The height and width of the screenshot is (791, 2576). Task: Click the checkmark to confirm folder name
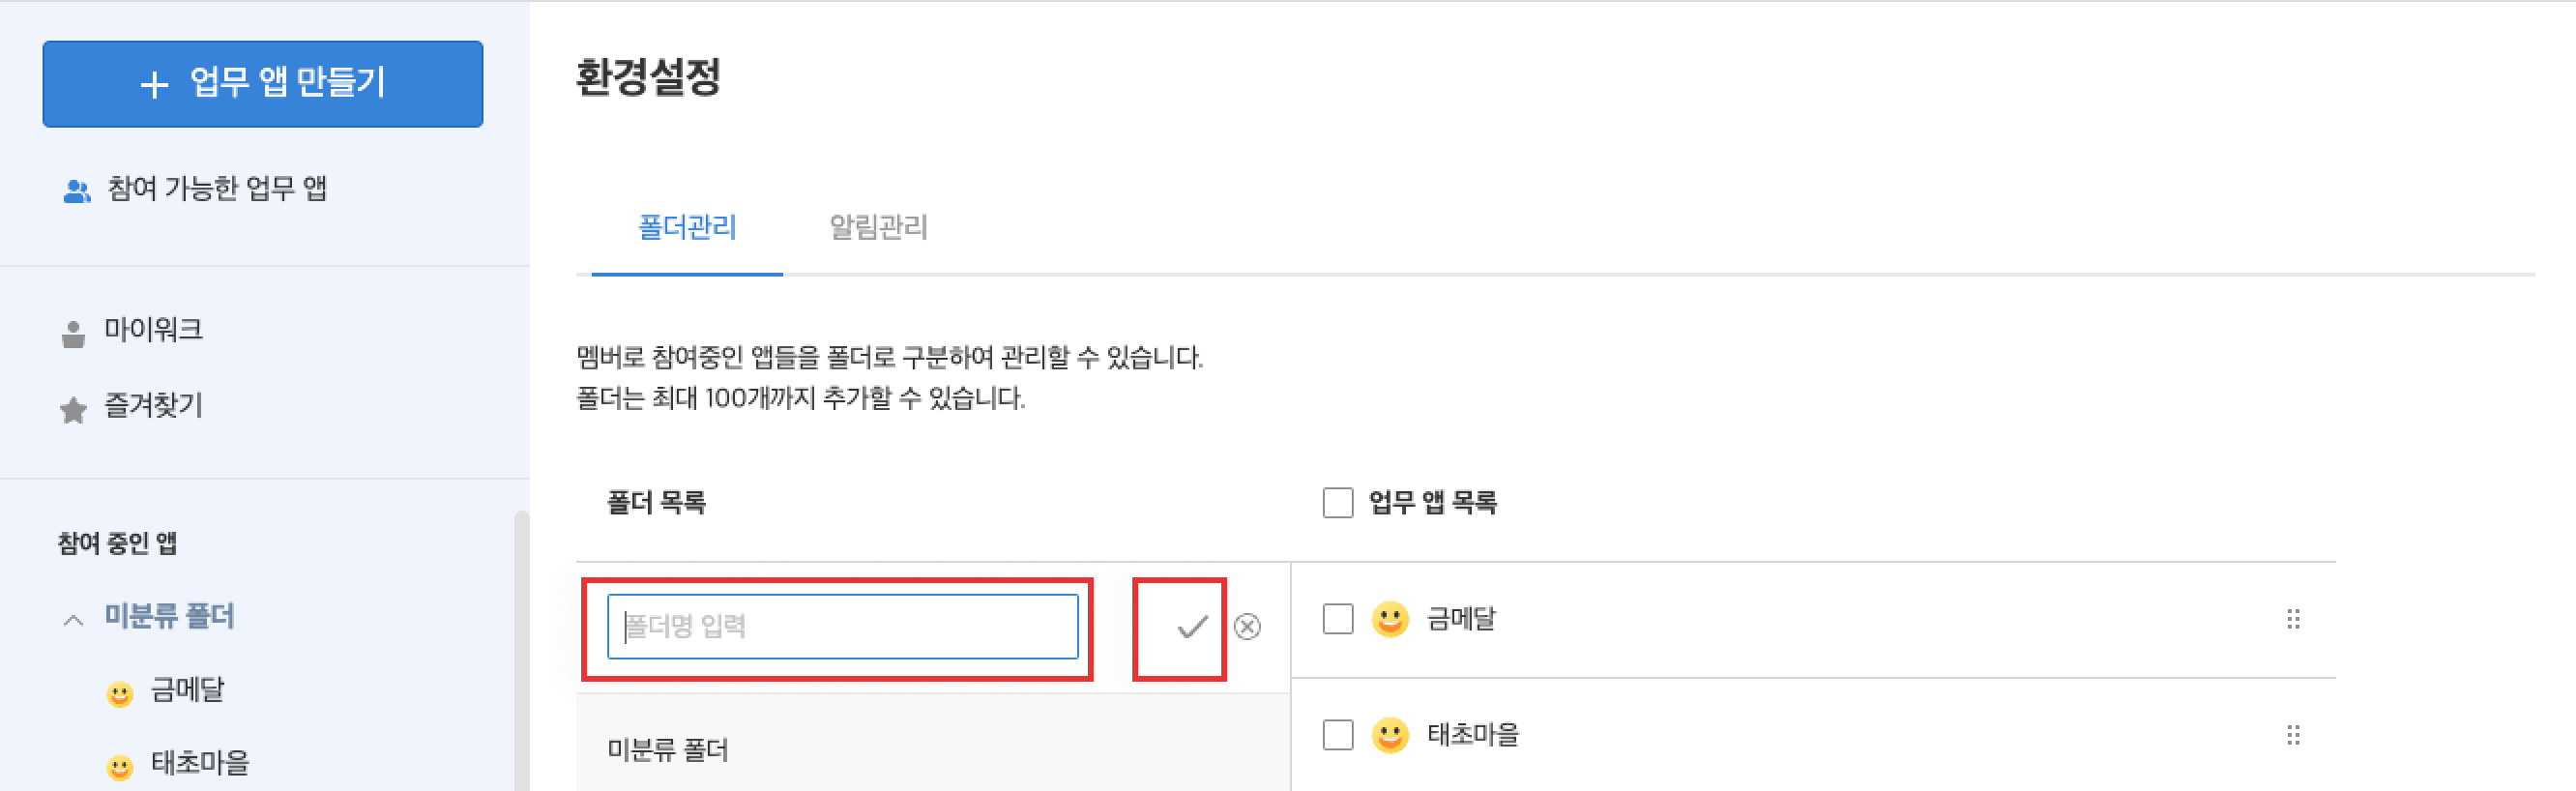(x=1191, y=627)
